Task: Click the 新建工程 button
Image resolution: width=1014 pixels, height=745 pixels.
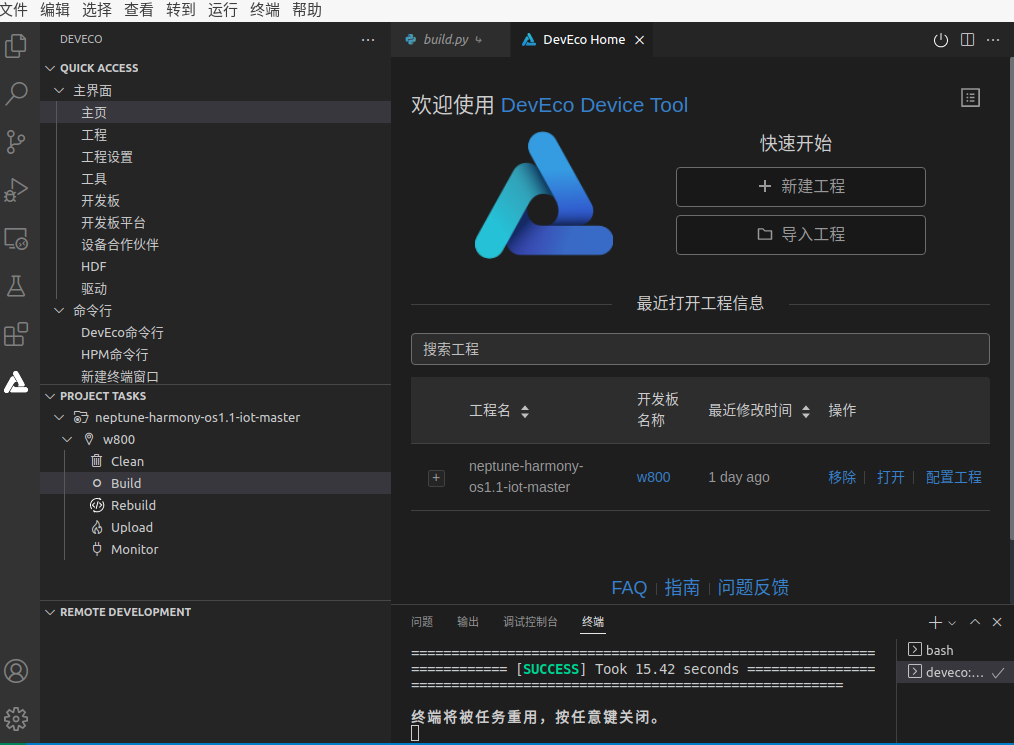Action: (801, 187)
